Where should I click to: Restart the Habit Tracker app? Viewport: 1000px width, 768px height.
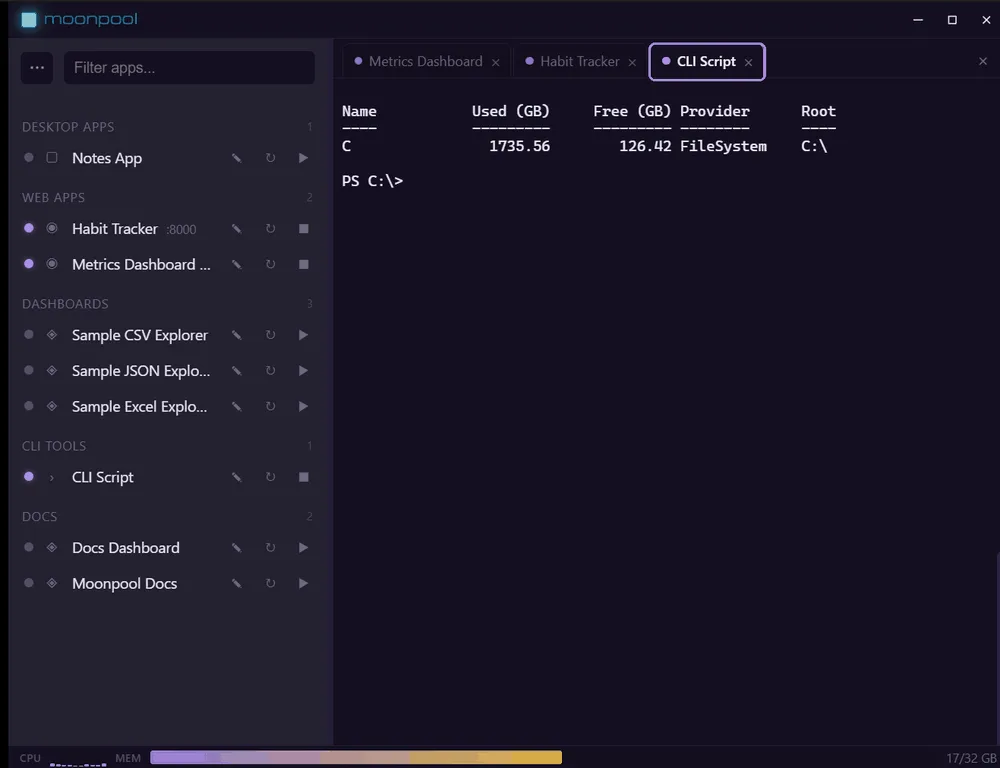pos(270,228)
